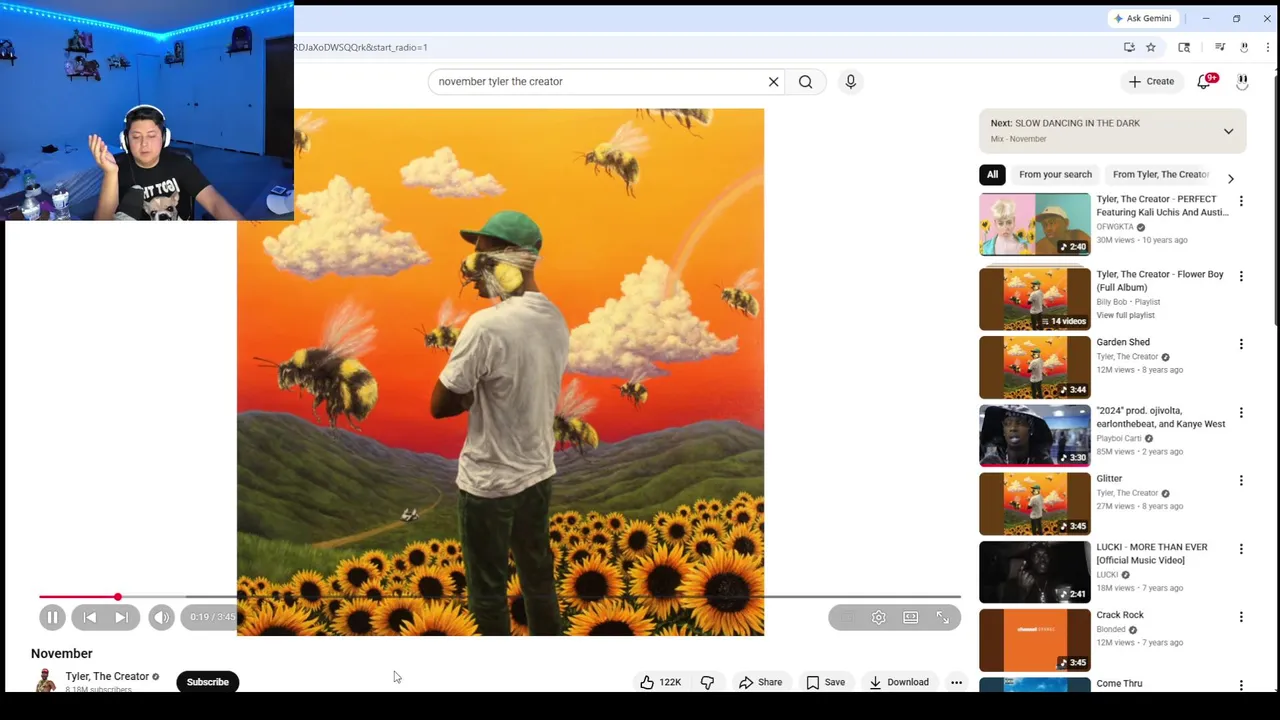Open "2024" Playboi Carti video title
This screenshot has height=720, width=1280.
point(1160,417)
